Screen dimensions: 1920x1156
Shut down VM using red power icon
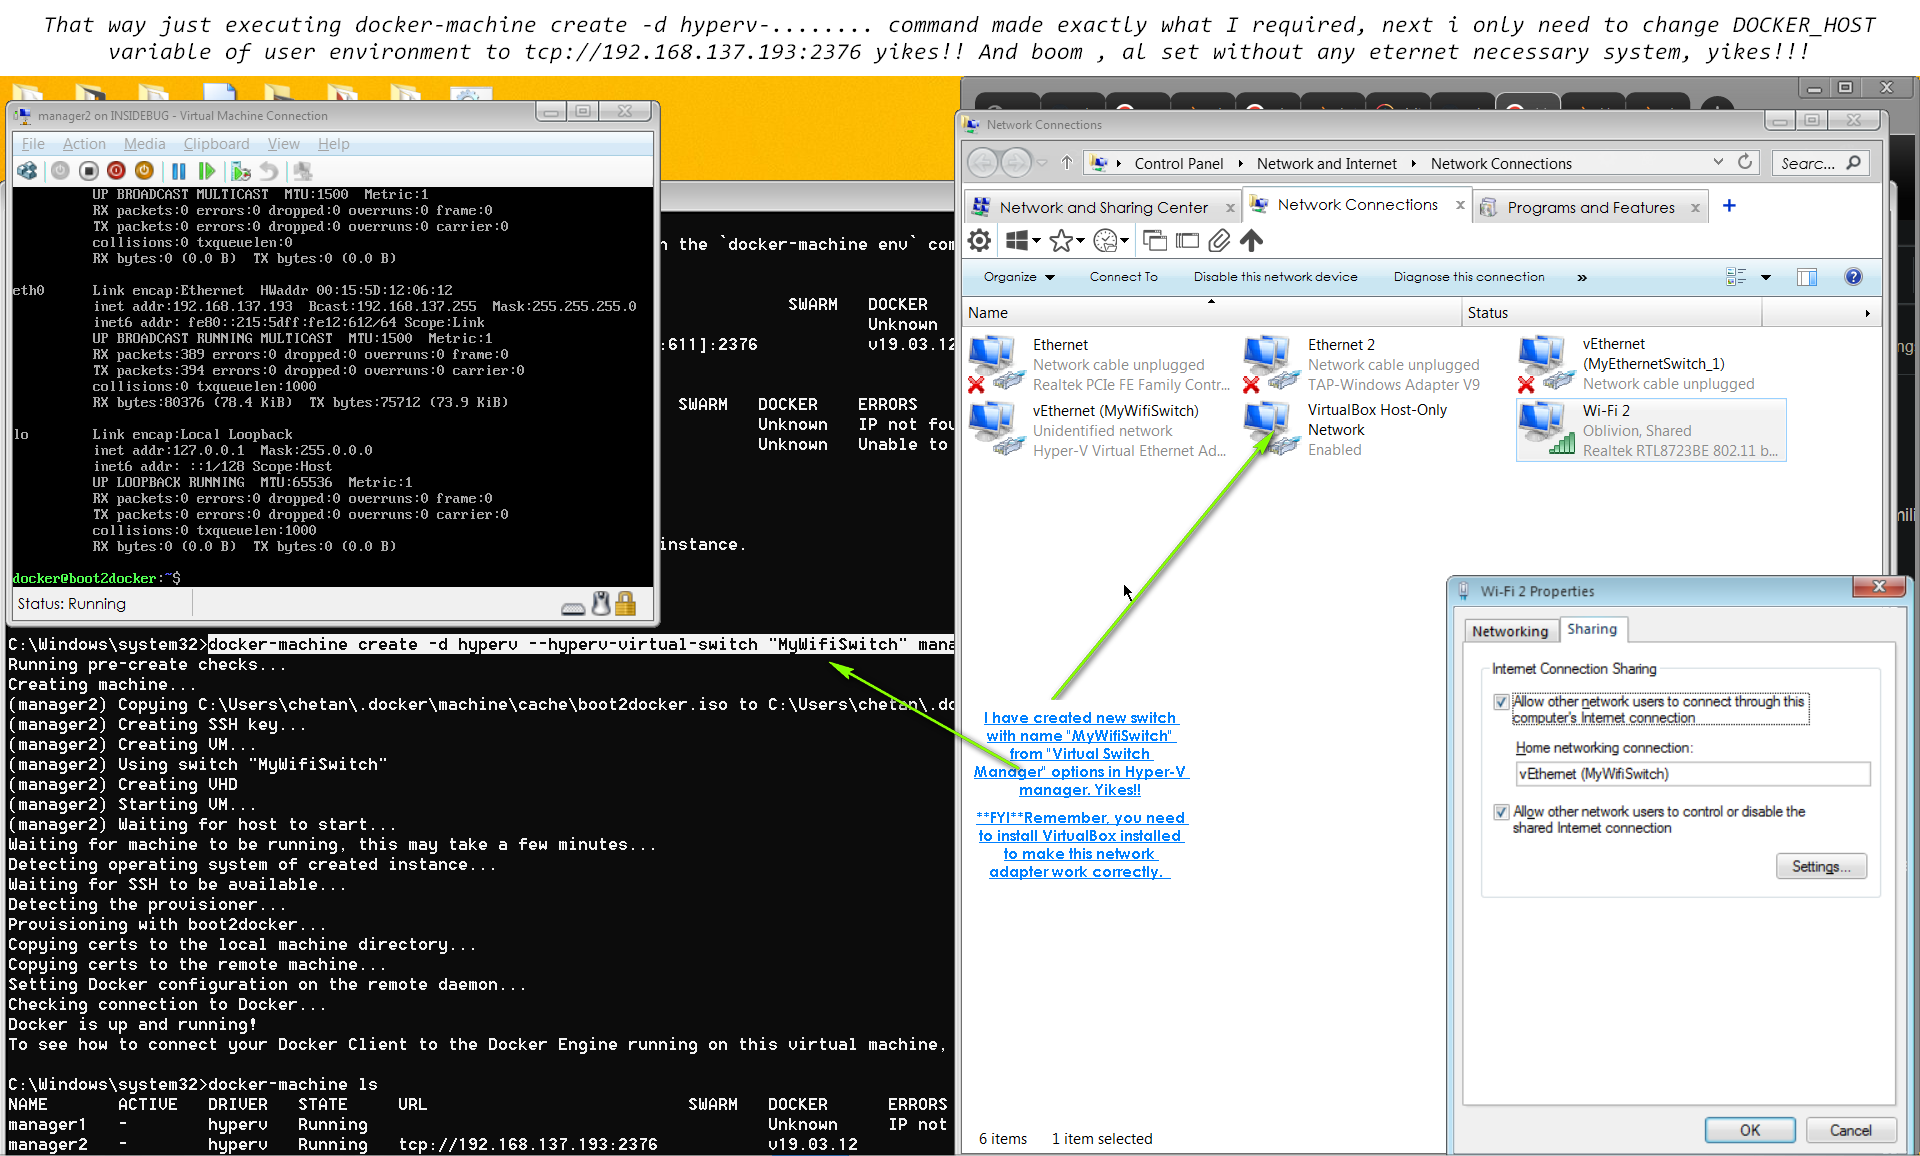tap(116, 171)
